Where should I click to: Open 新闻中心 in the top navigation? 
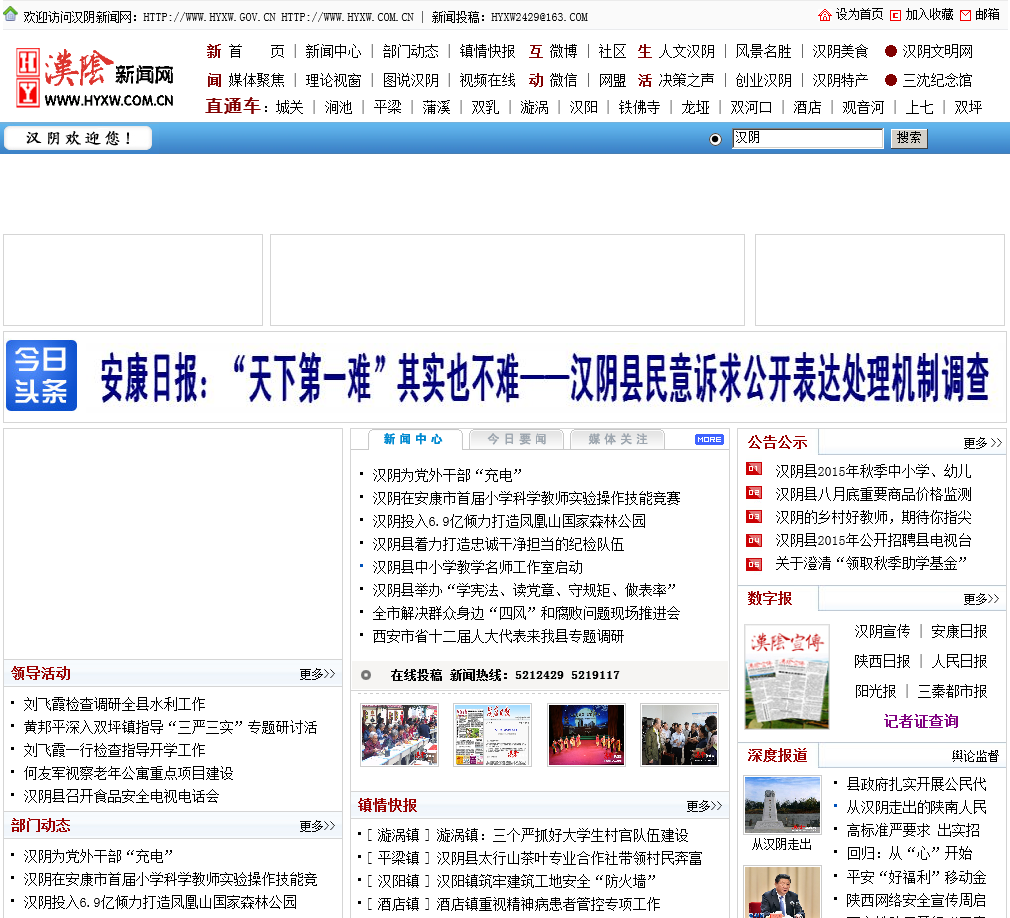point(333,52)
